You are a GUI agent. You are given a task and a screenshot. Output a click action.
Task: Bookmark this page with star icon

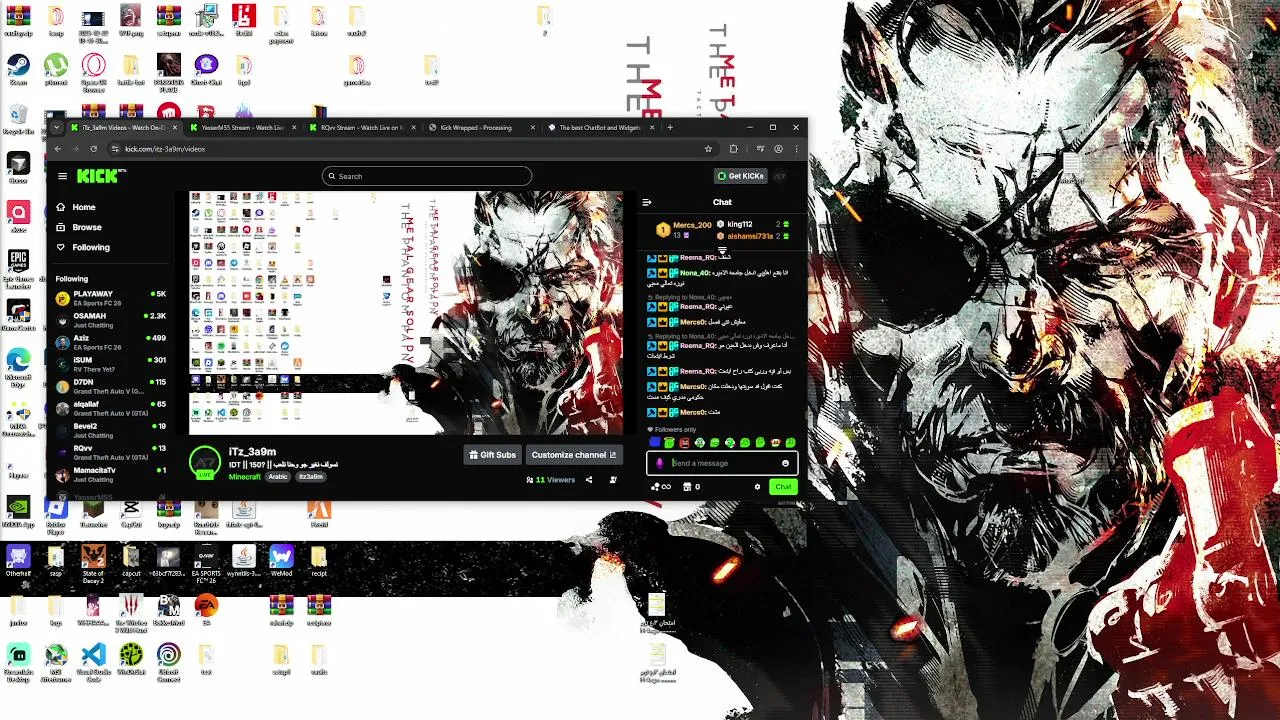[x=708, y=149]
